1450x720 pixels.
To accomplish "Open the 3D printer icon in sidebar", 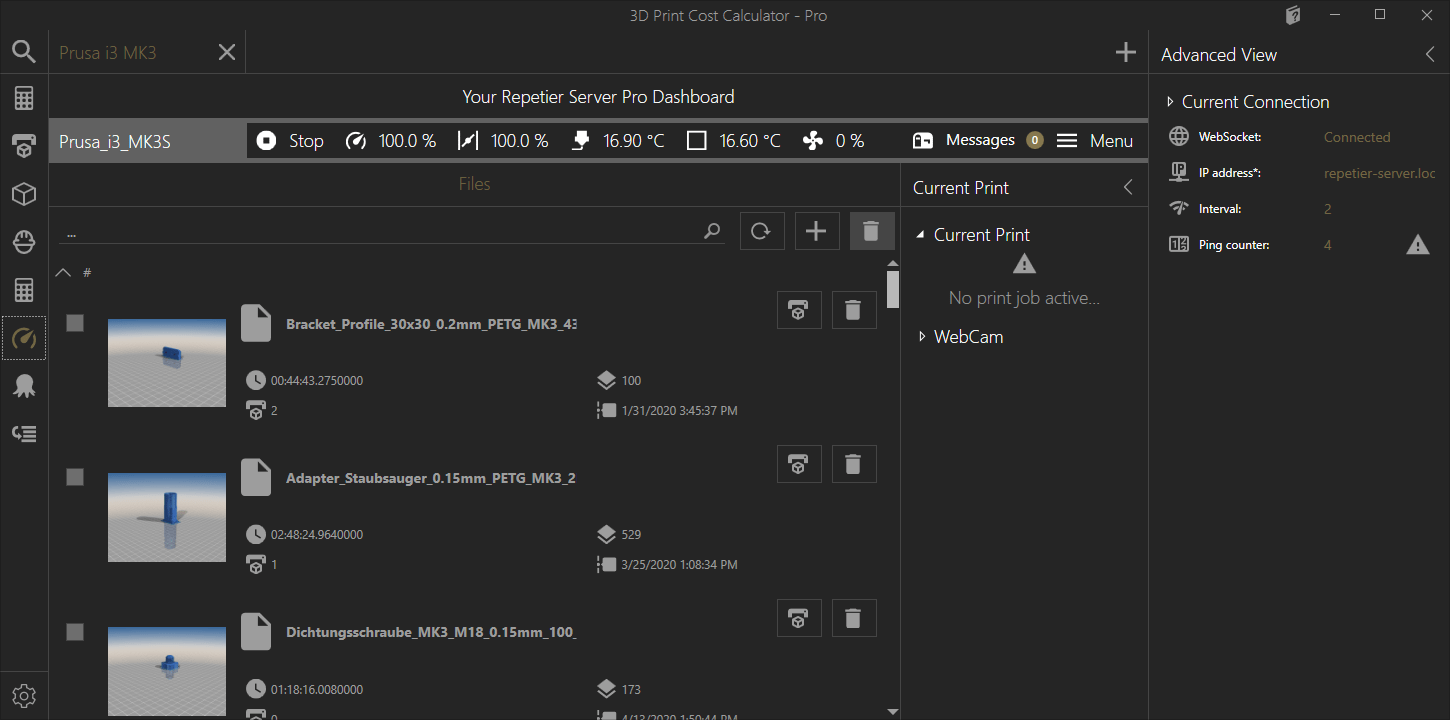I will tap(24, 147).
